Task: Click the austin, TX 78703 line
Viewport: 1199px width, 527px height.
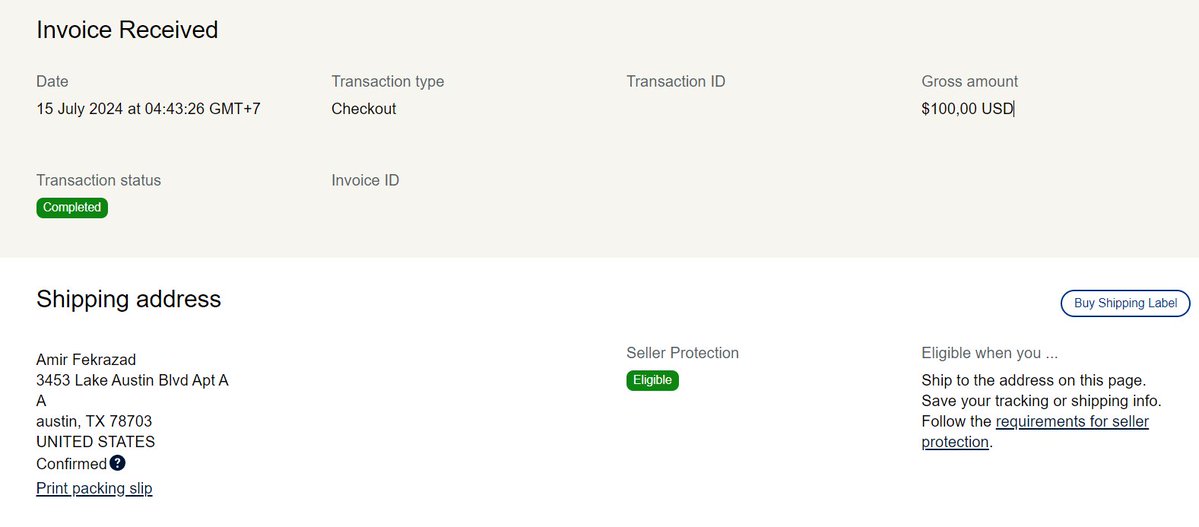Action: (94, 422)
